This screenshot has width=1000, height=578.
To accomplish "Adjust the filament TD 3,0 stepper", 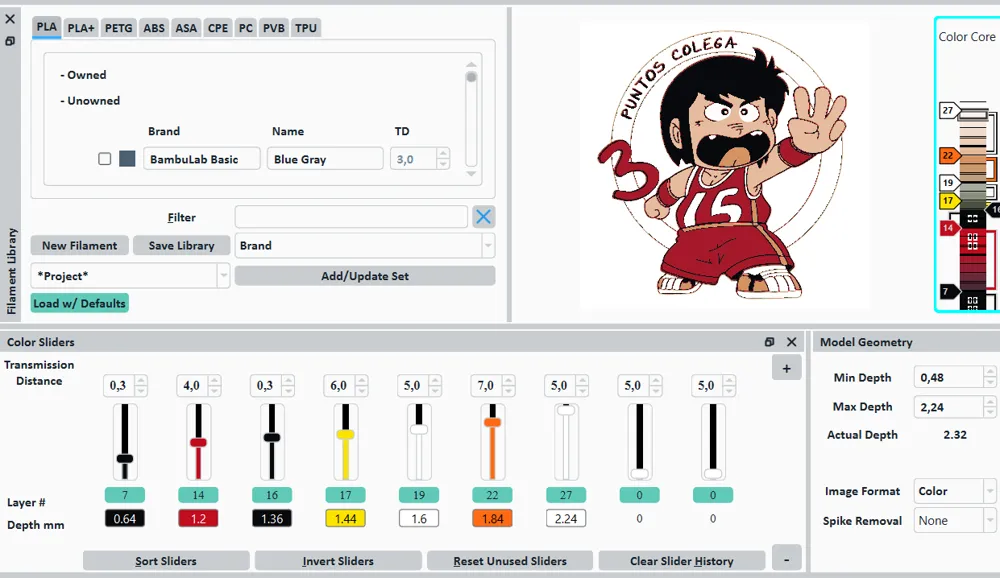I will [443, 159].
